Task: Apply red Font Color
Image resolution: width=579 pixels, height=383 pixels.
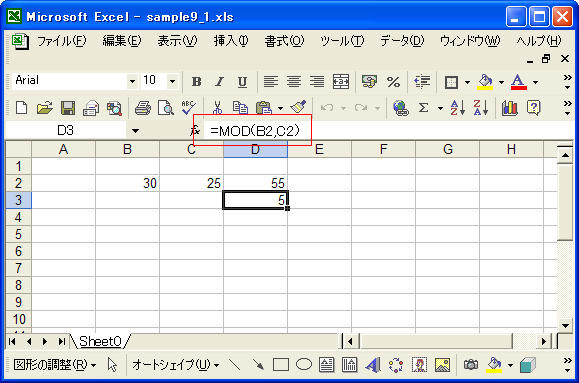Action: (x=518, y=82)
